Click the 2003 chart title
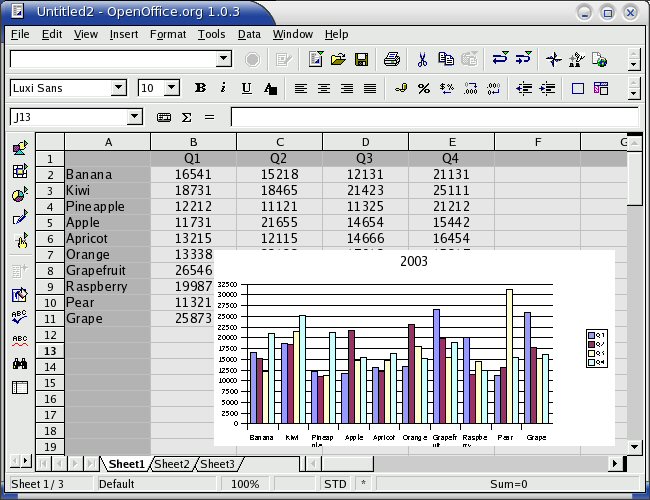This screenshot has height=500, width=650. pyautogui.click(x=414, y=261)
